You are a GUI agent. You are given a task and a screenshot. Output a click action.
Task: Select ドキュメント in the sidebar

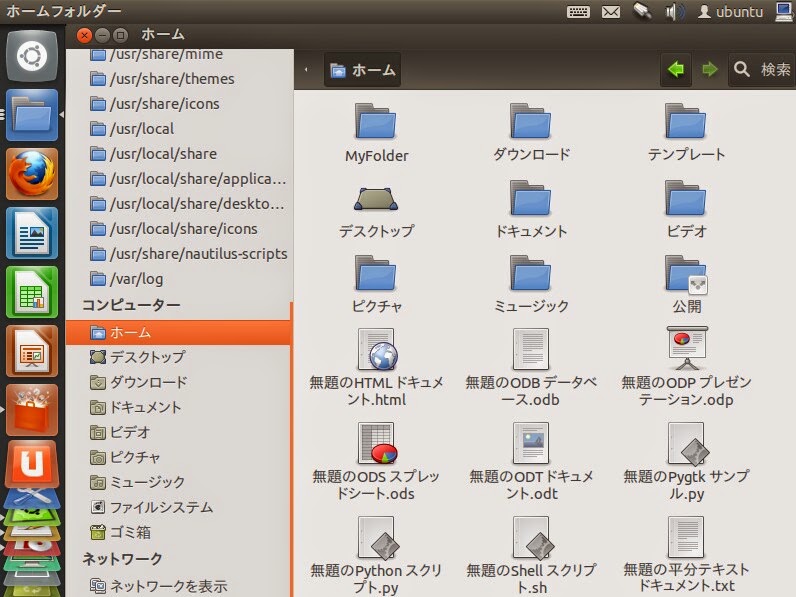[x=178, y=407]
